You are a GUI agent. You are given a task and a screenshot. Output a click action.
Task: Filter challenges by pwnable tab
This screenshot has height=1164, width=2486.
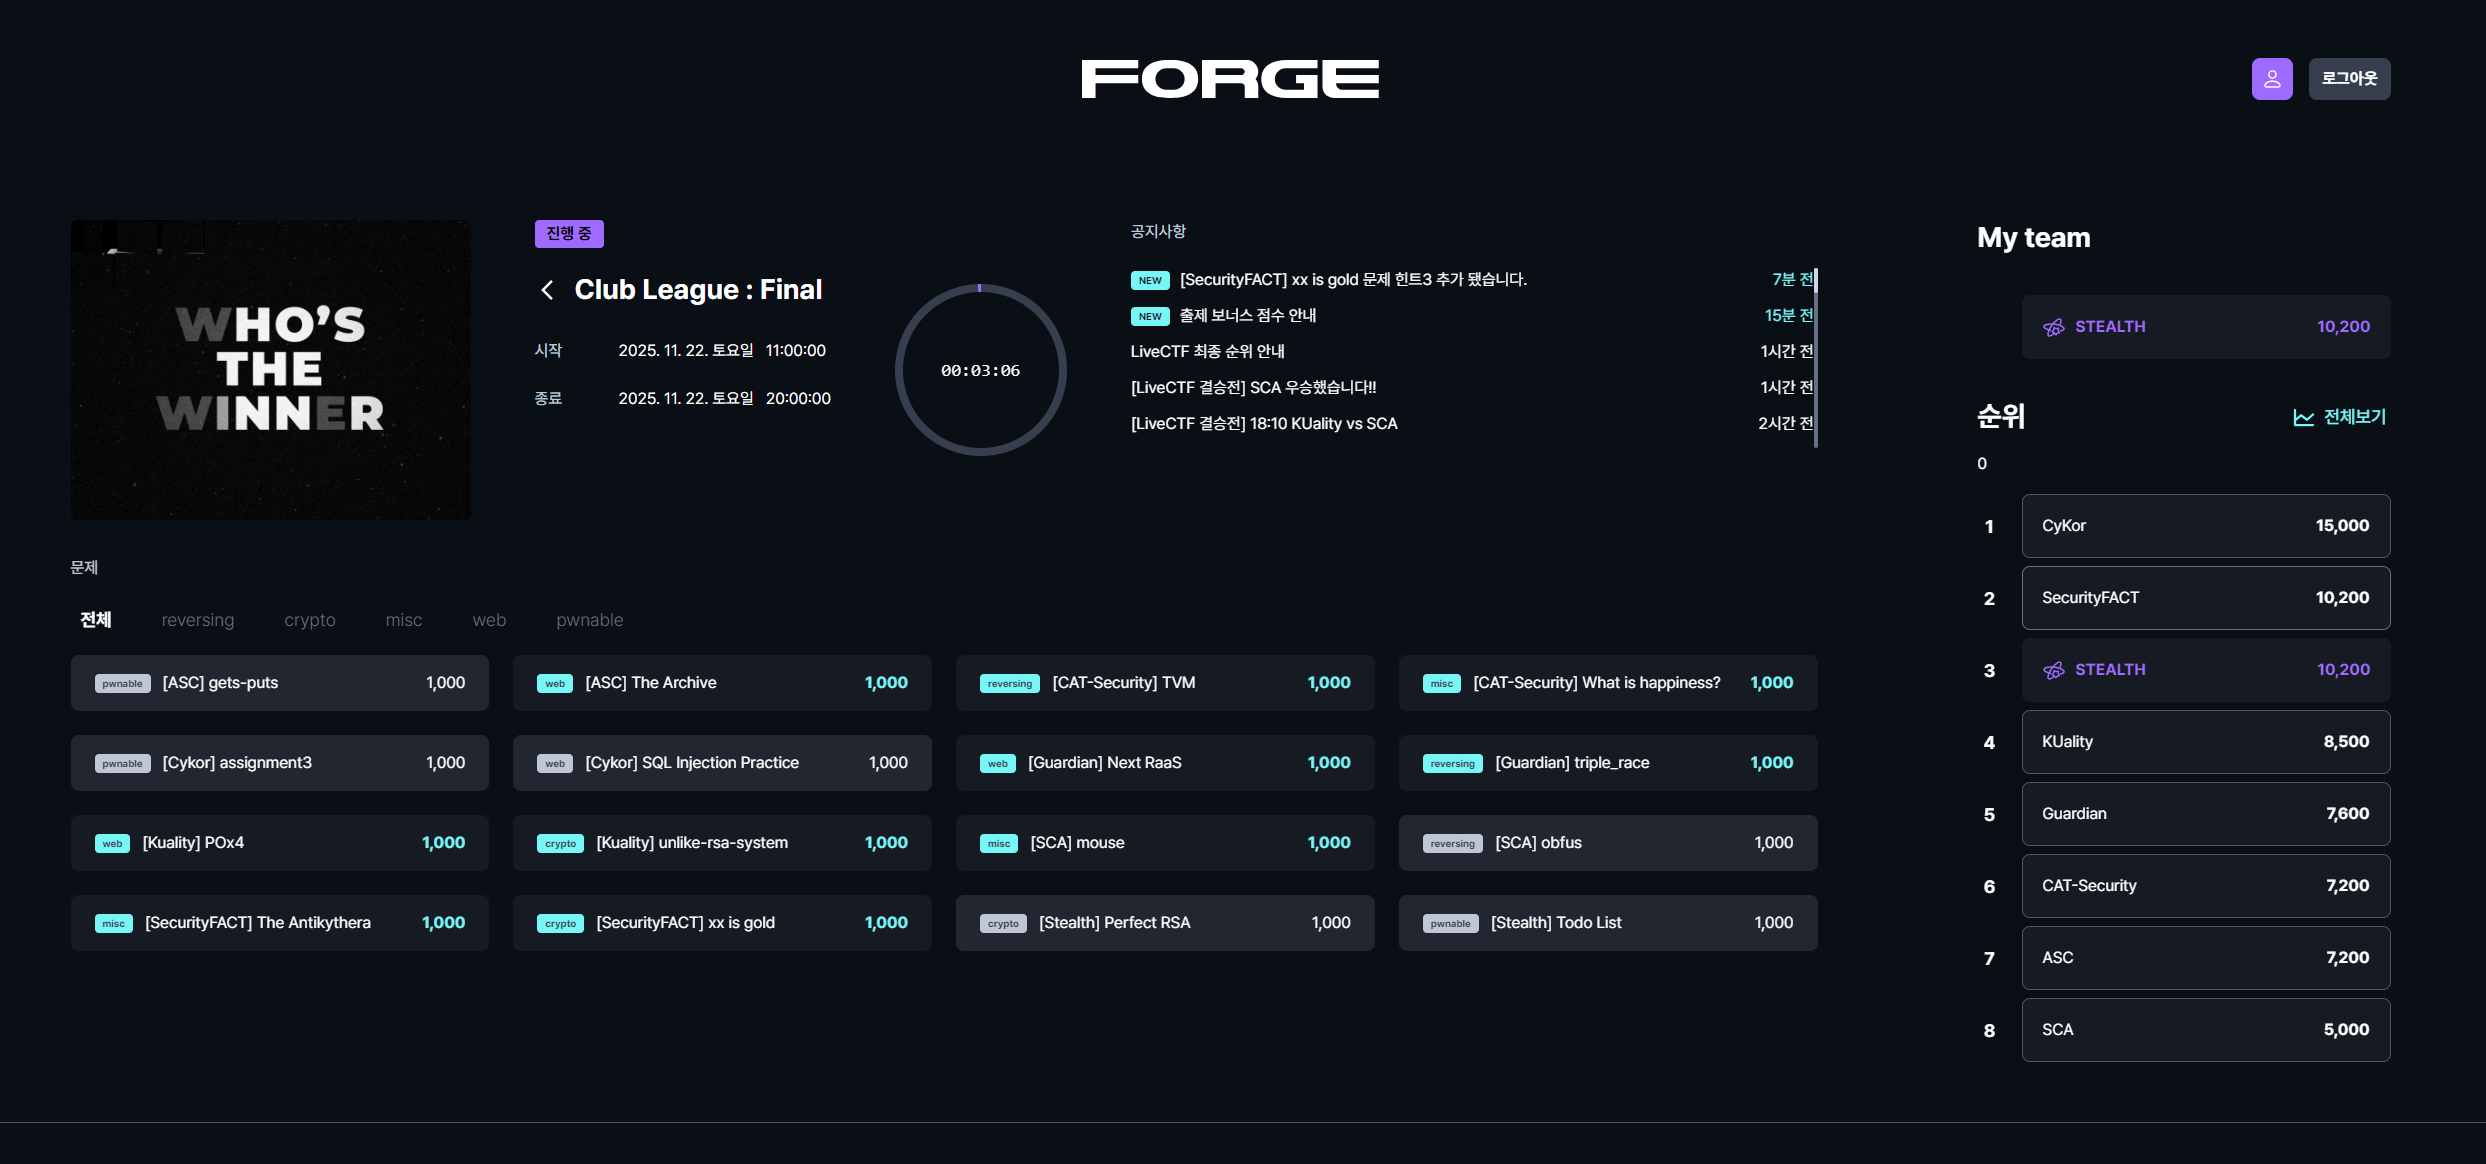(589, 620)
